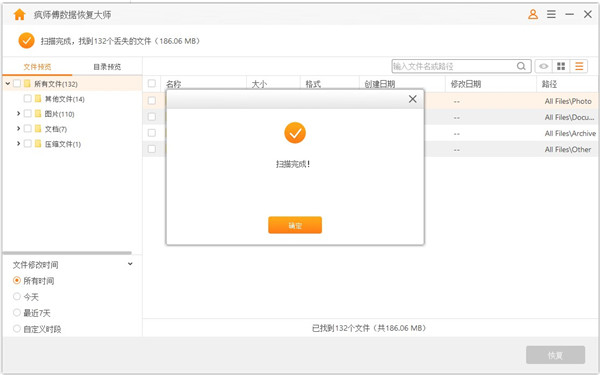Sort by 名称 column header

[174, 84]
